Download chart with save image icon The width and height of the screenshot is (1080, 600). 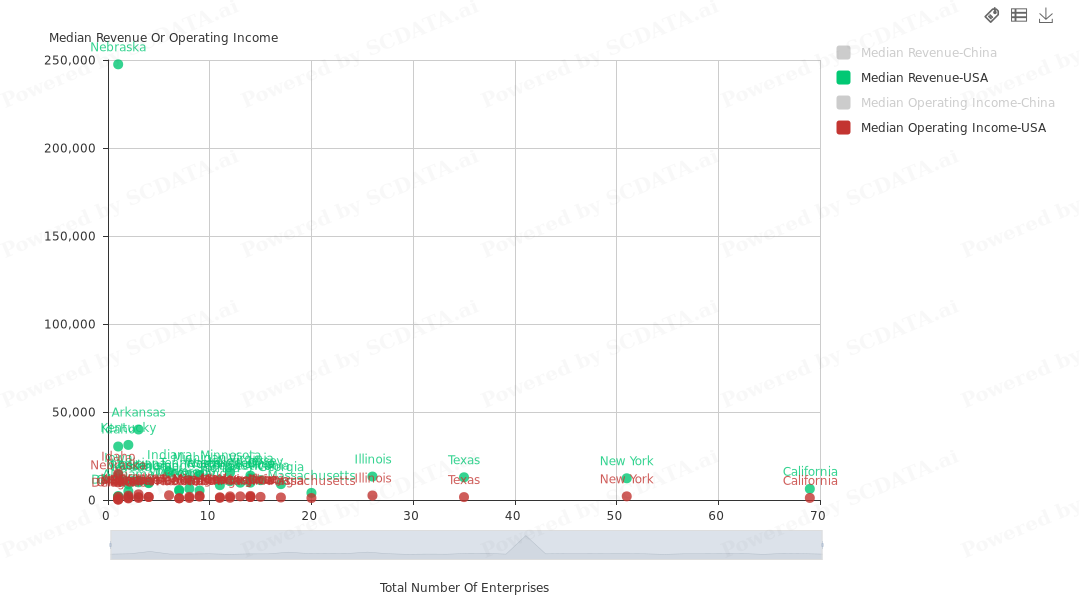[1046, 15]
